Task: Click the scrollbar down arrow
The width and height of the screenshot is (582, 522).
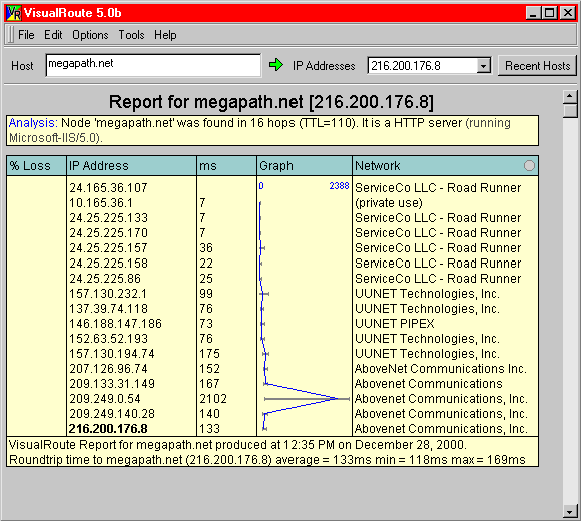Action: (x=570, y=512)
